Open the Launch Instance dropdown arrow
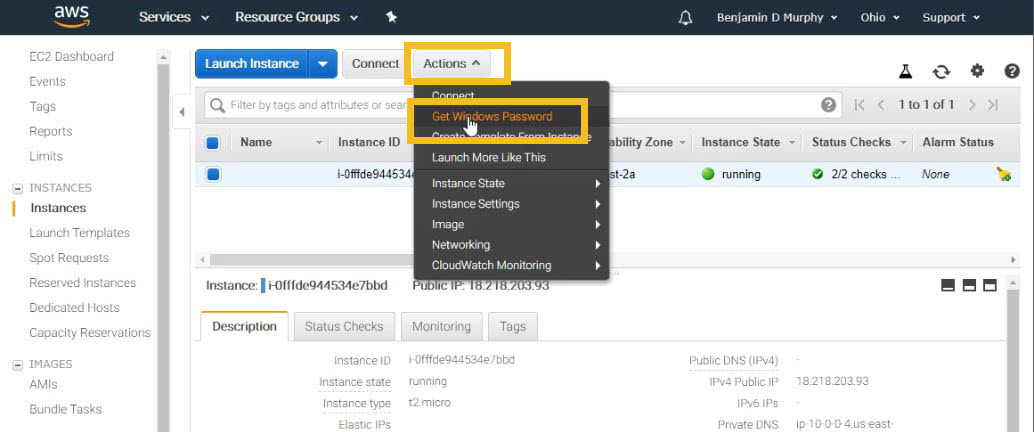The image size is (1034, 432). coord(322,64)
